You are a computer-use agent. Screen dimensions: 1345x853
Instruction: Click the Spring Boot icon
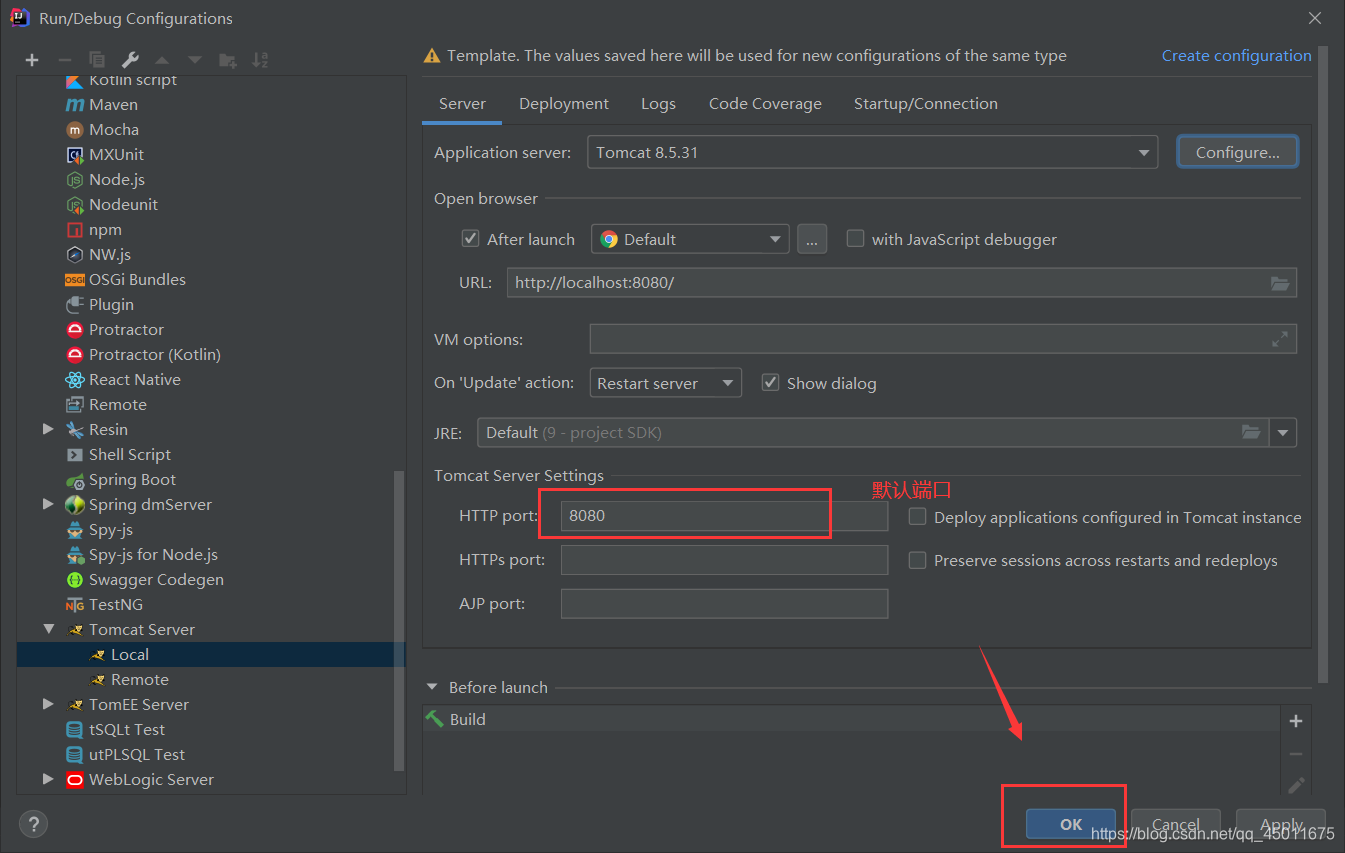(x=75, y=480)
